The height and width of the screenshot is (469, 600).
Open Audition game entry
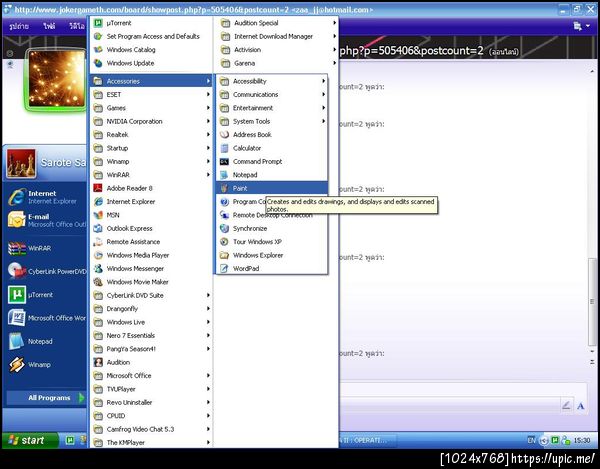pyautogui.click(x=151, y=362)
